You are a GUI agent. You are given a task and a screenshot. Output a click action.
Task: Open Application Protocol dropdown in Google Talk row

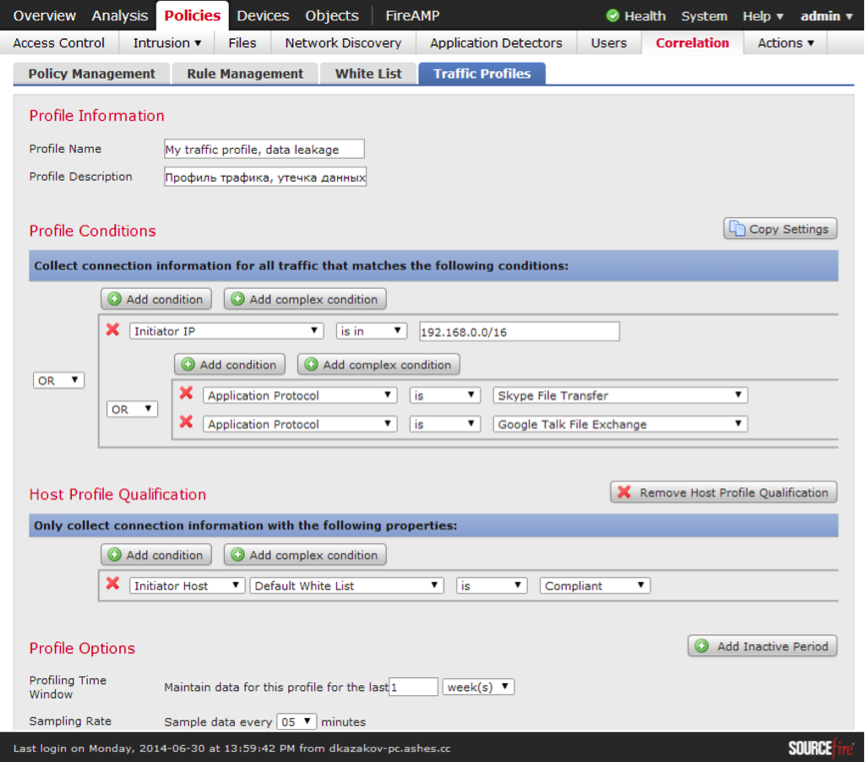(x=300, y=424)
